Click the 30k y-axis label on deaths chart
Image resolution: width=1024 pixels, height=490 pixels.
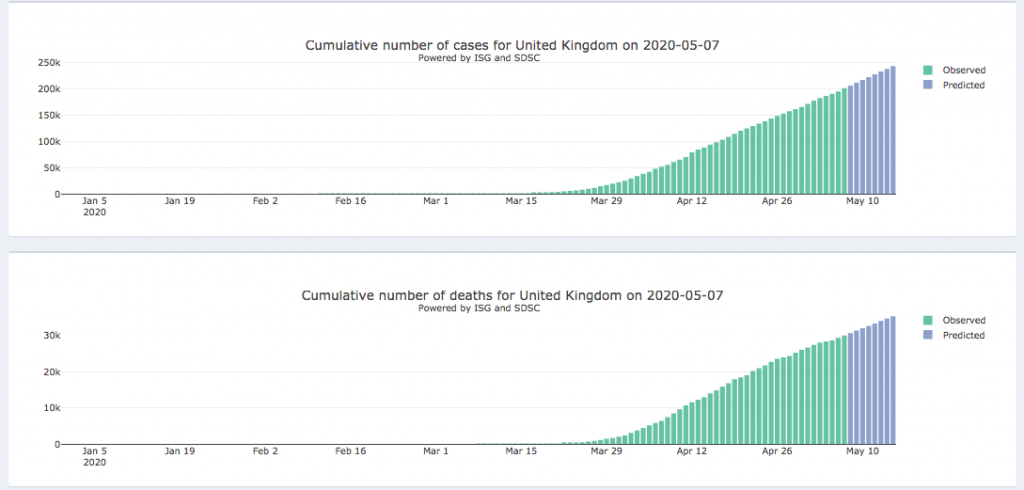click(x=50, y=335)
